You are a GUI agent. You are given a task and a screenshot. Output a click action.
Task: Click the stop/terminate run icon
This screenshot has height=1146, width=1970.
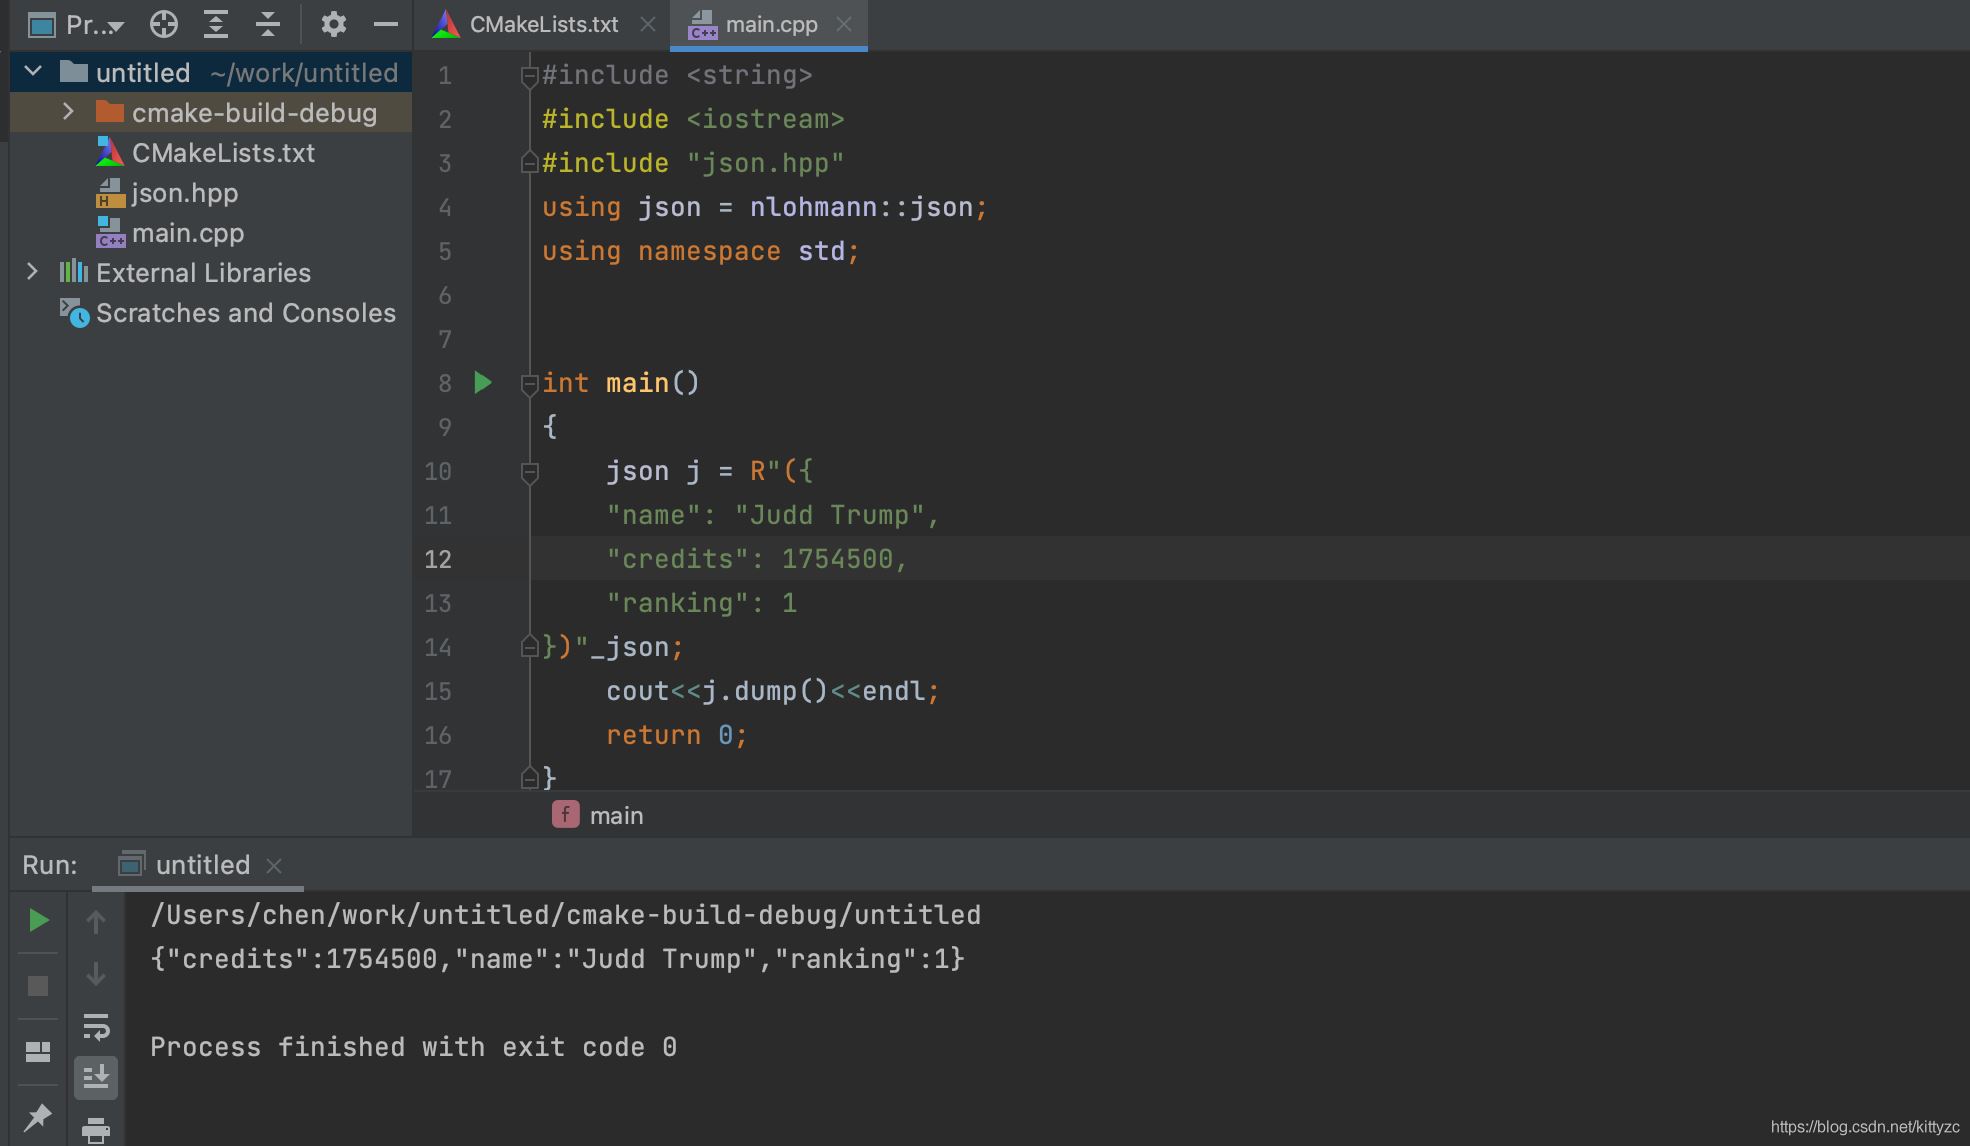coord(37,984)
